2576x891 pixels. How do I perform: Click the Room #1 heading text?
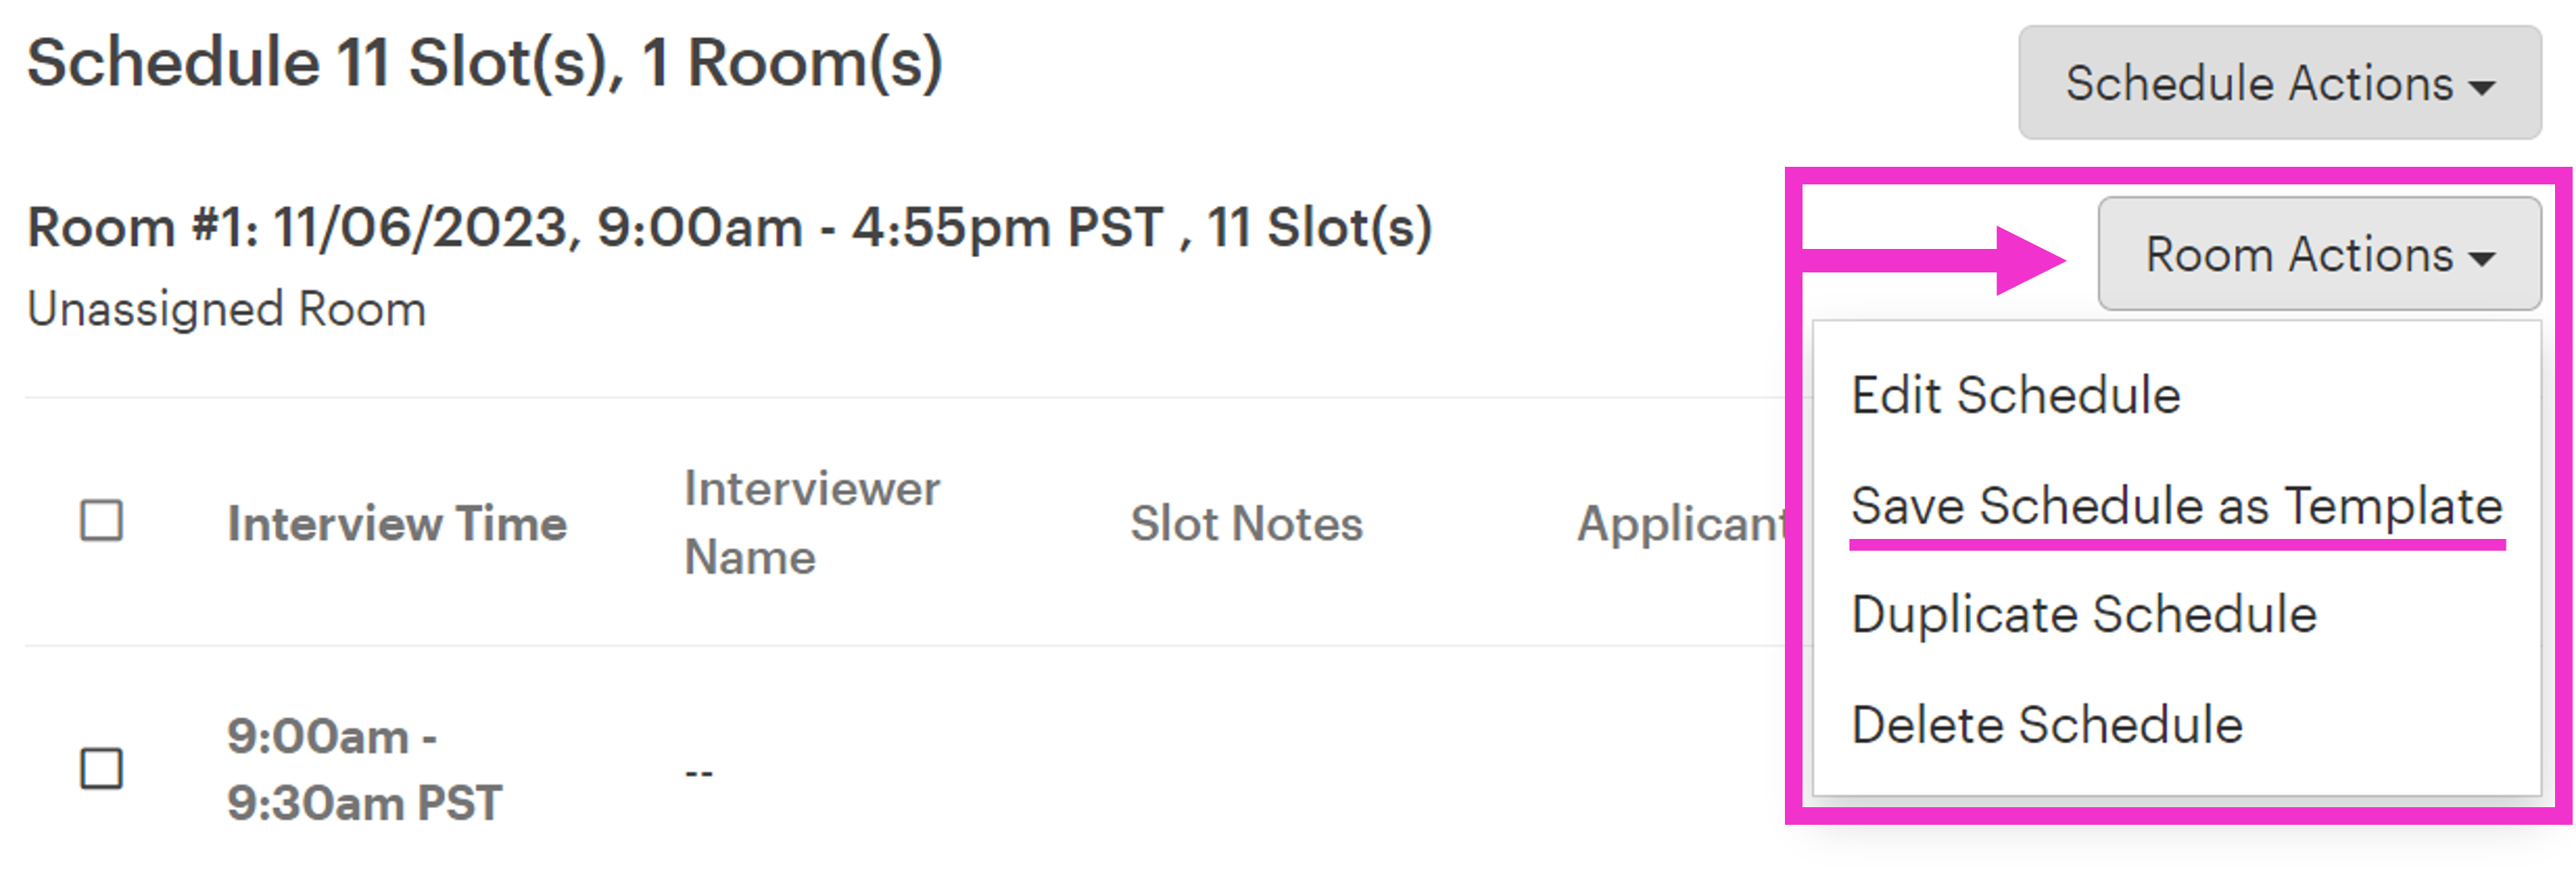[729, 228]
